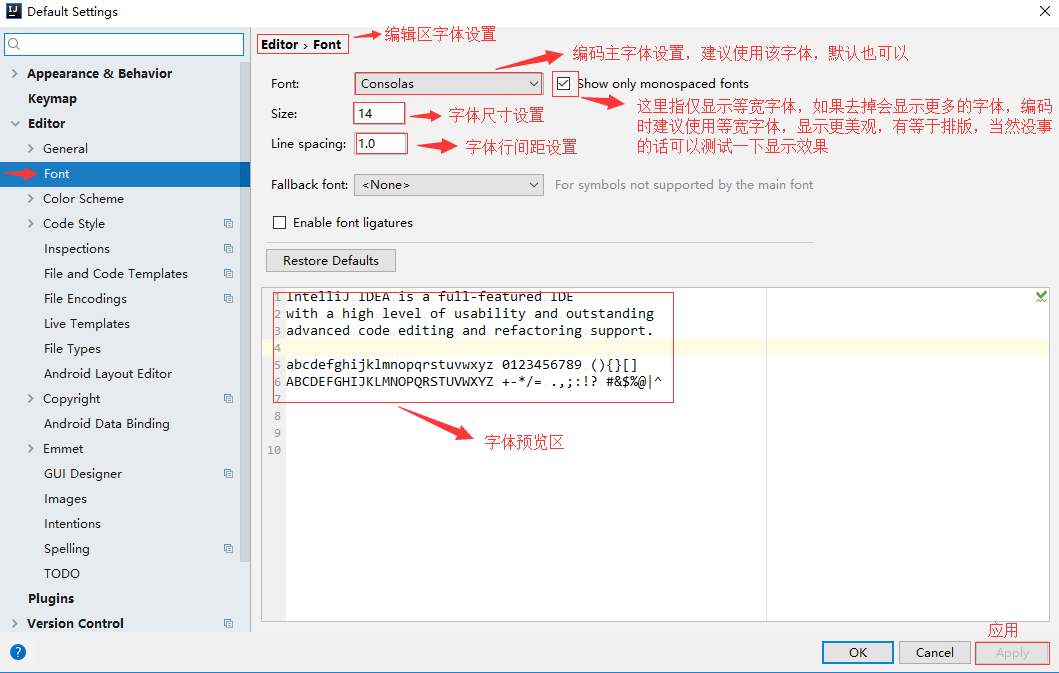Viewport: 1059px width, 673px height.
Task: Click the IntelliJ IDEA logo in title bar
Action: (x=14, y=11)
